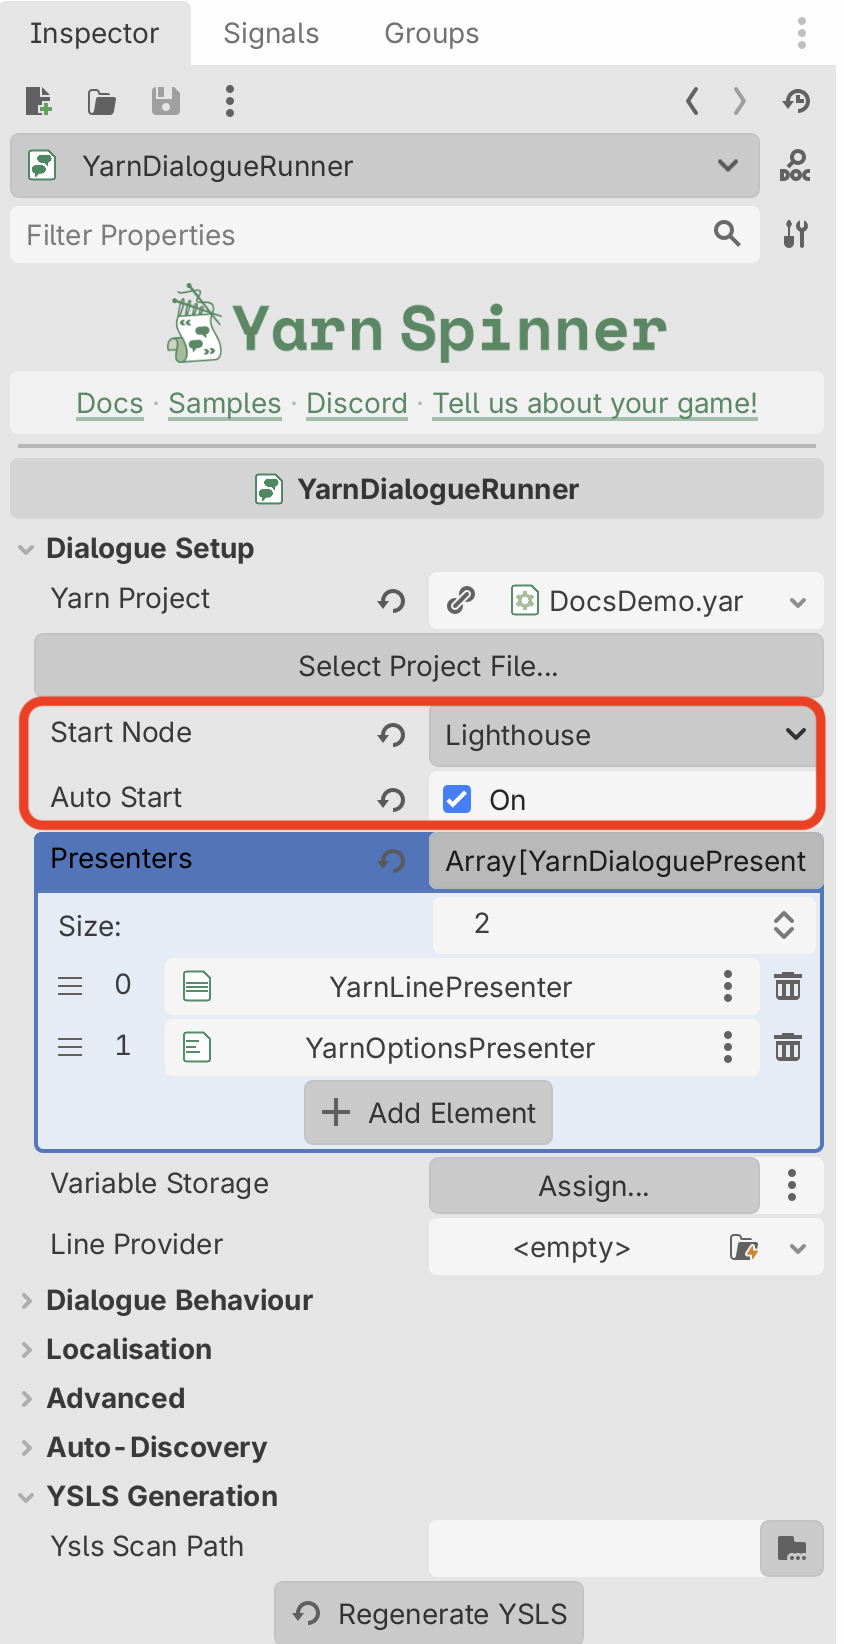
Task: Open options menu for YarnOptionsPresenter
Action: pos(728,1047)
